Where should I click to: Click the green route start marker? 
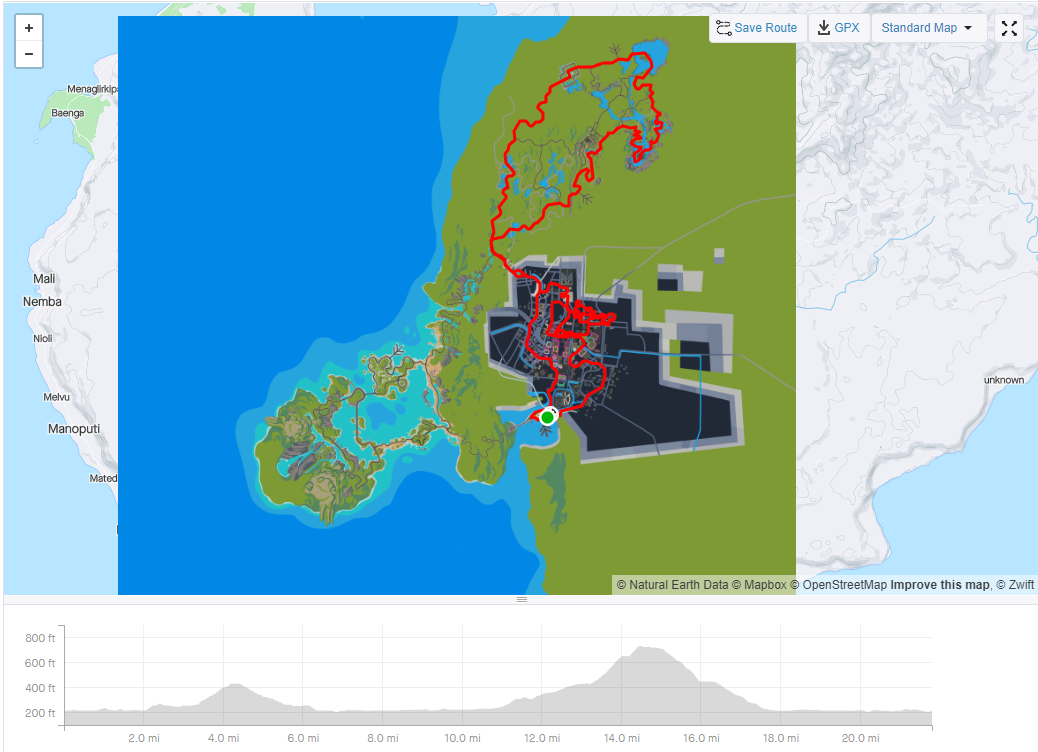point(547,417)
